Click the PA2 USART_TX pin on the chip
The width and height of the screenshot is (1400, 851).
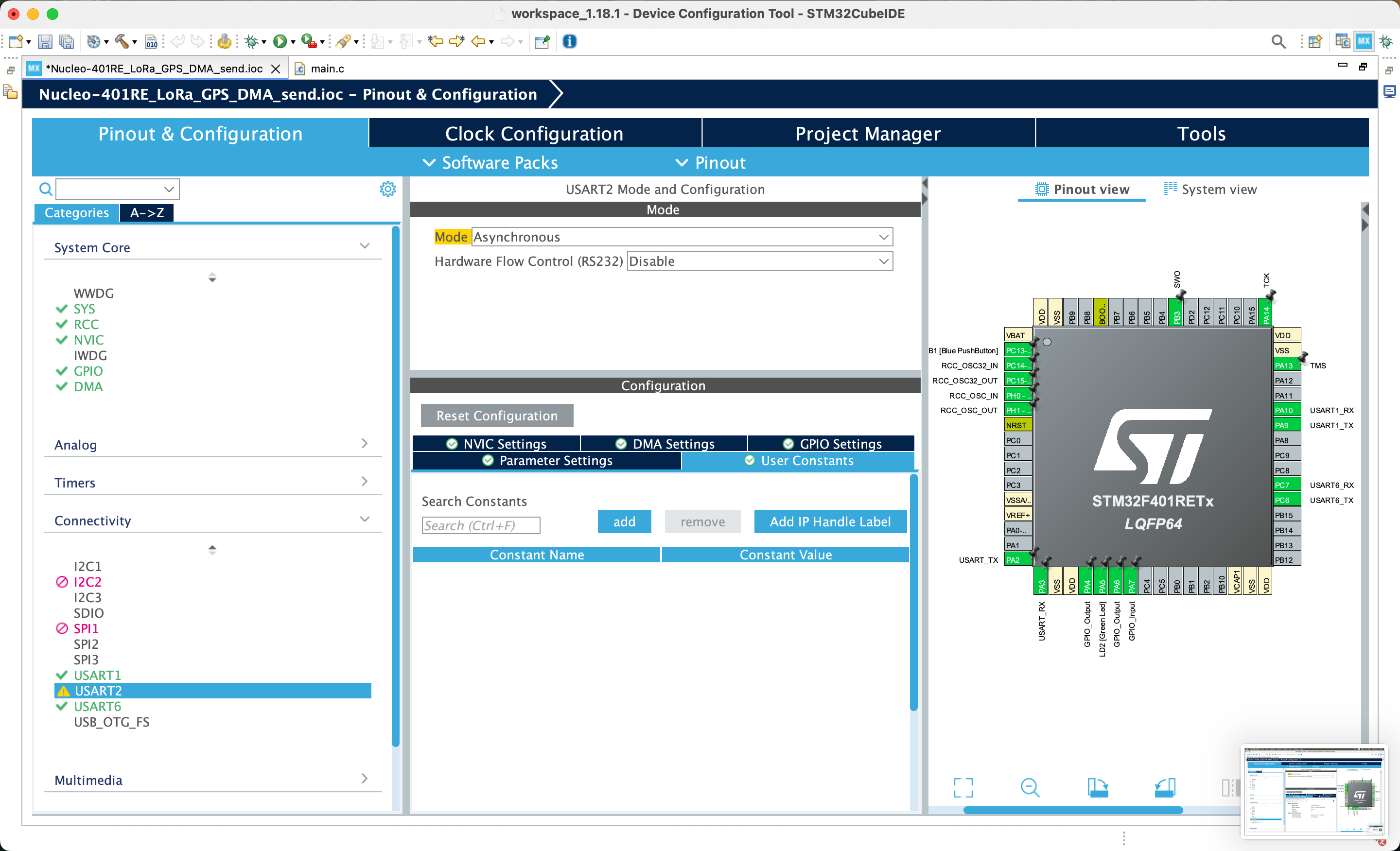[1018, 560]
